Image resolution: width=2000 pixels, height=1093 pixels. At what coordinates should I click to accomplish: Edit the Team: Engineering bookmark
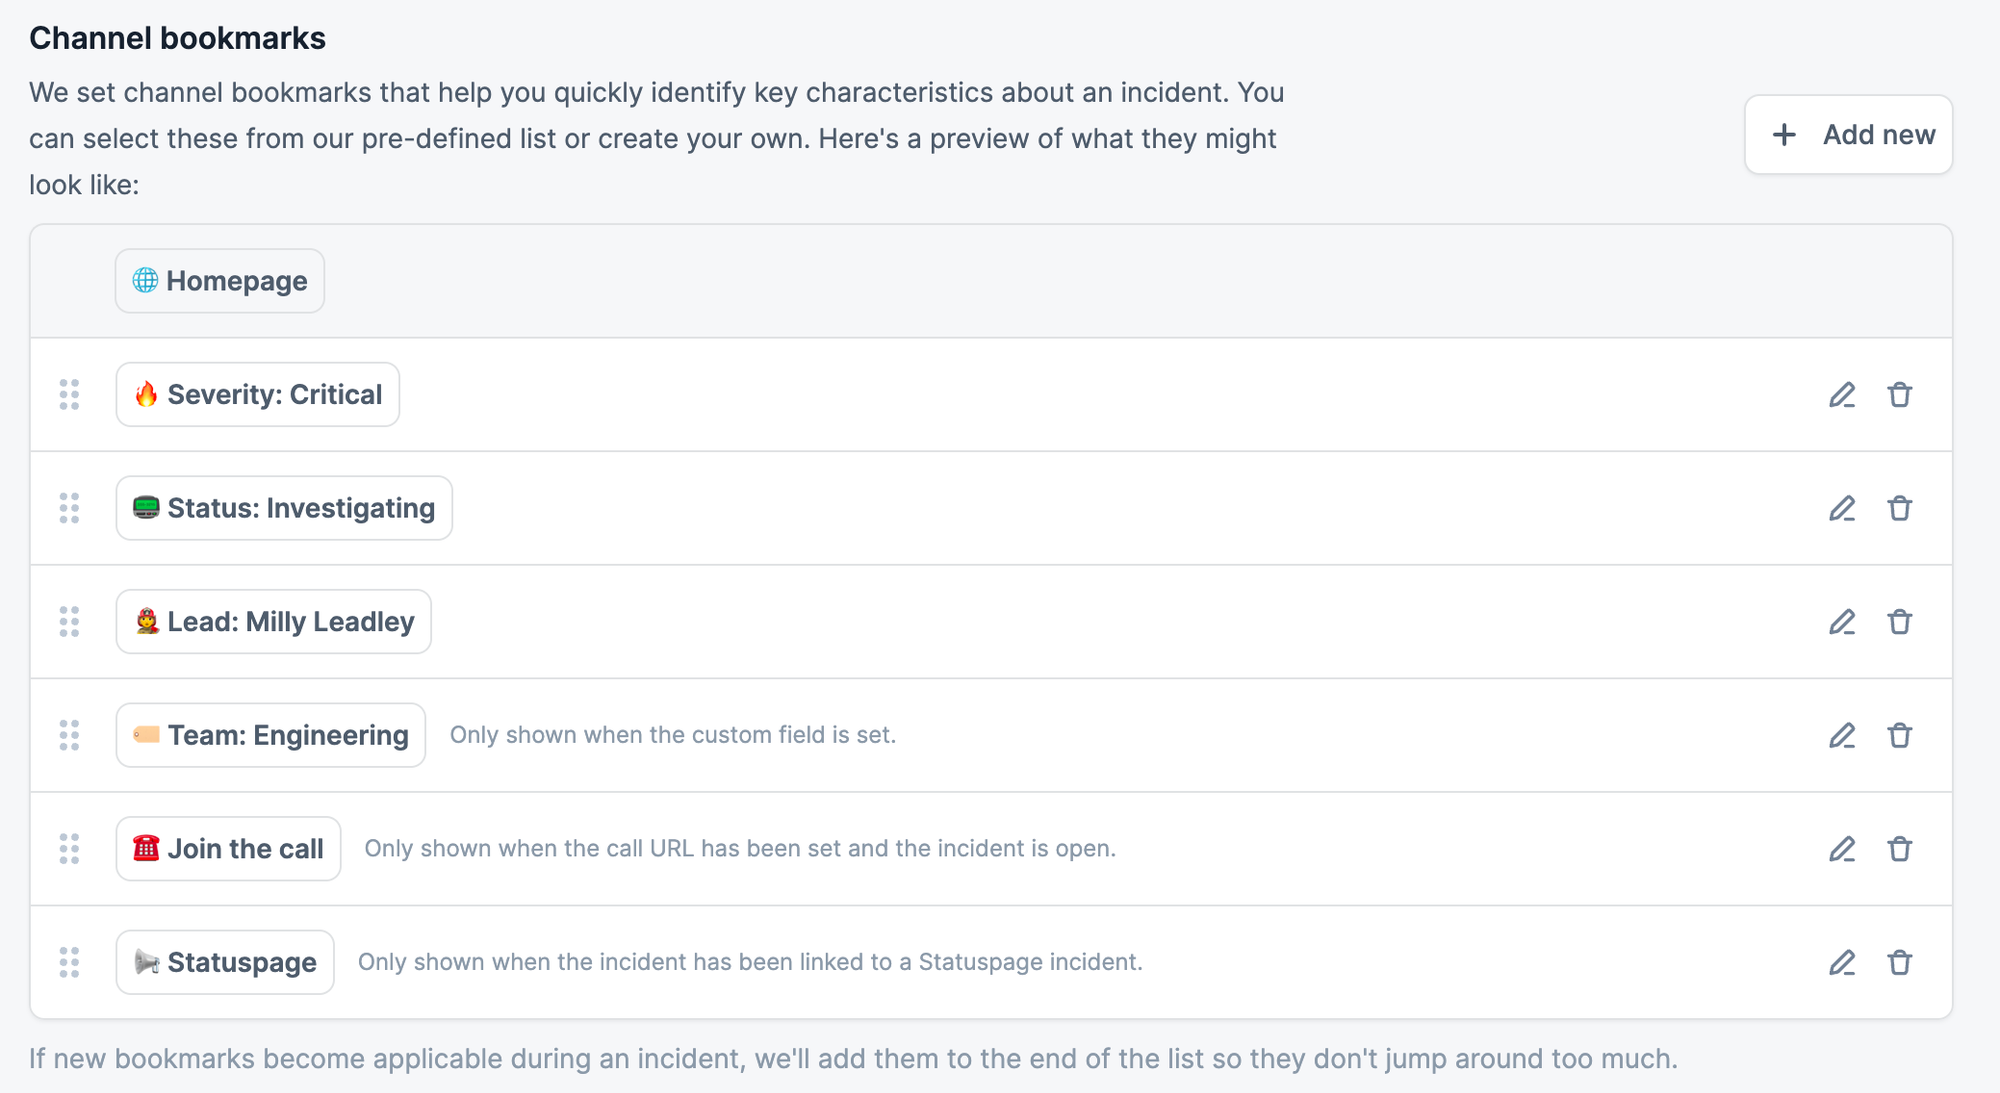pyautogui.click(x=1842, y=736)
